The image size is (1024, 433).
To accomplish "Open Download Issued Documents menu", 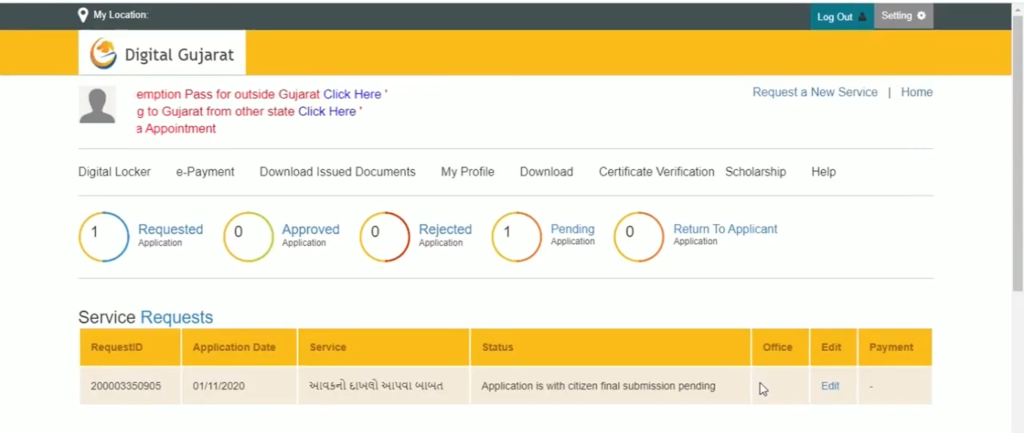I will pos(337,172).
